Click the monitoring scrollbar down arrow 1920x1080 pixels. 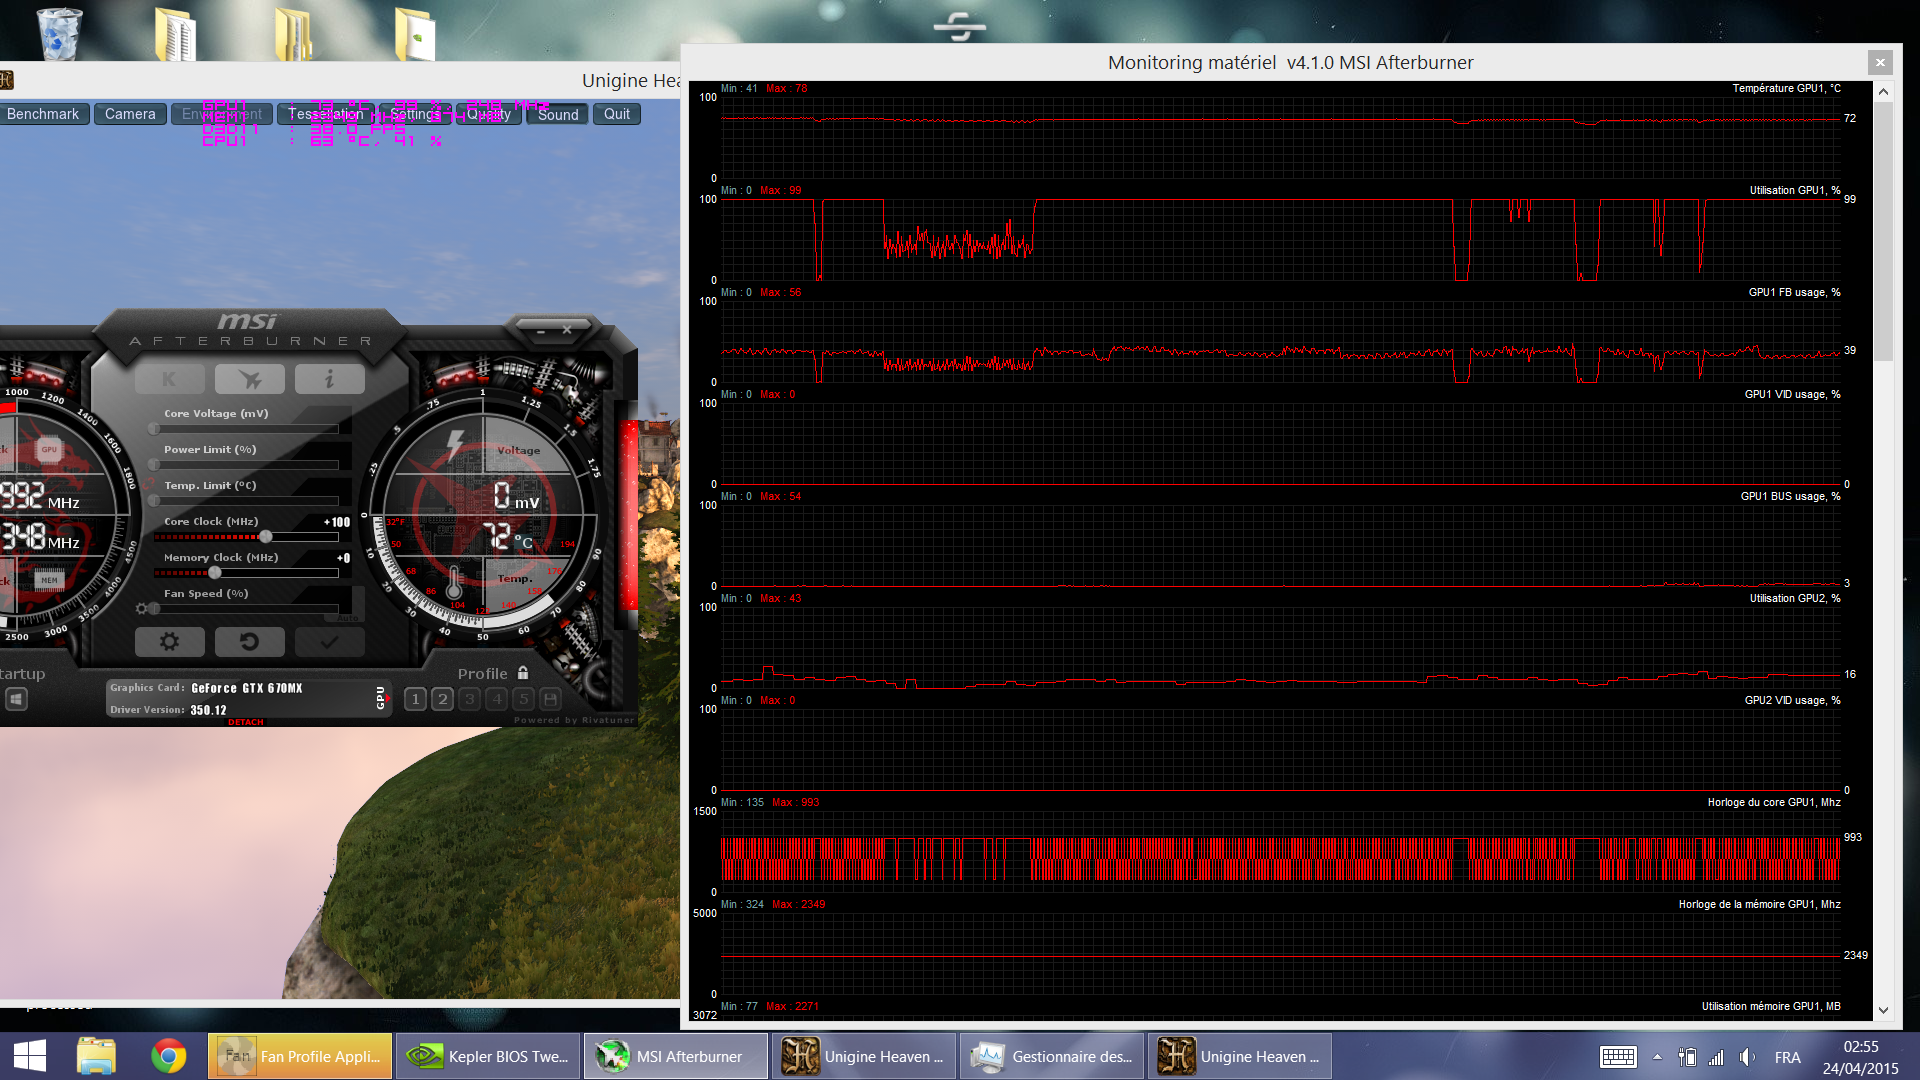[x=1883, y=1010]
